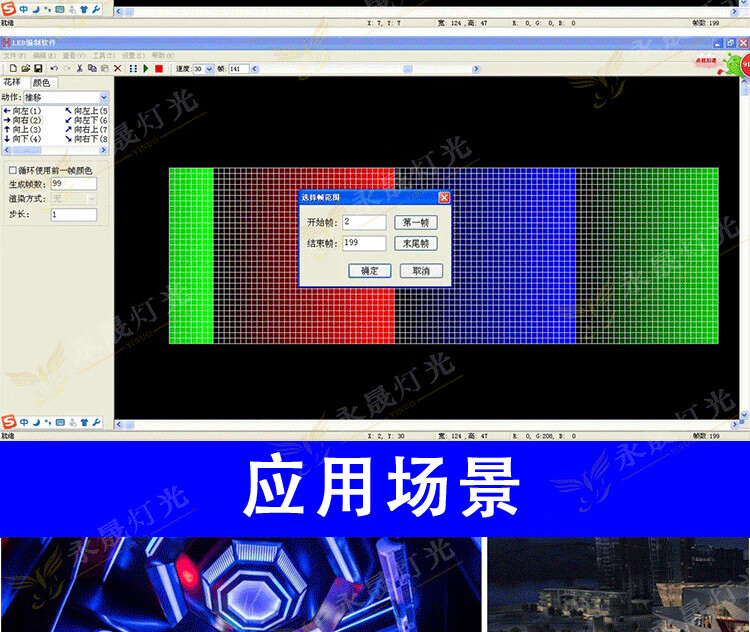Image resolution: width=750 pixels, height=632 pixels.
Task: Open the 设置 menu
Action: point(133,55)
